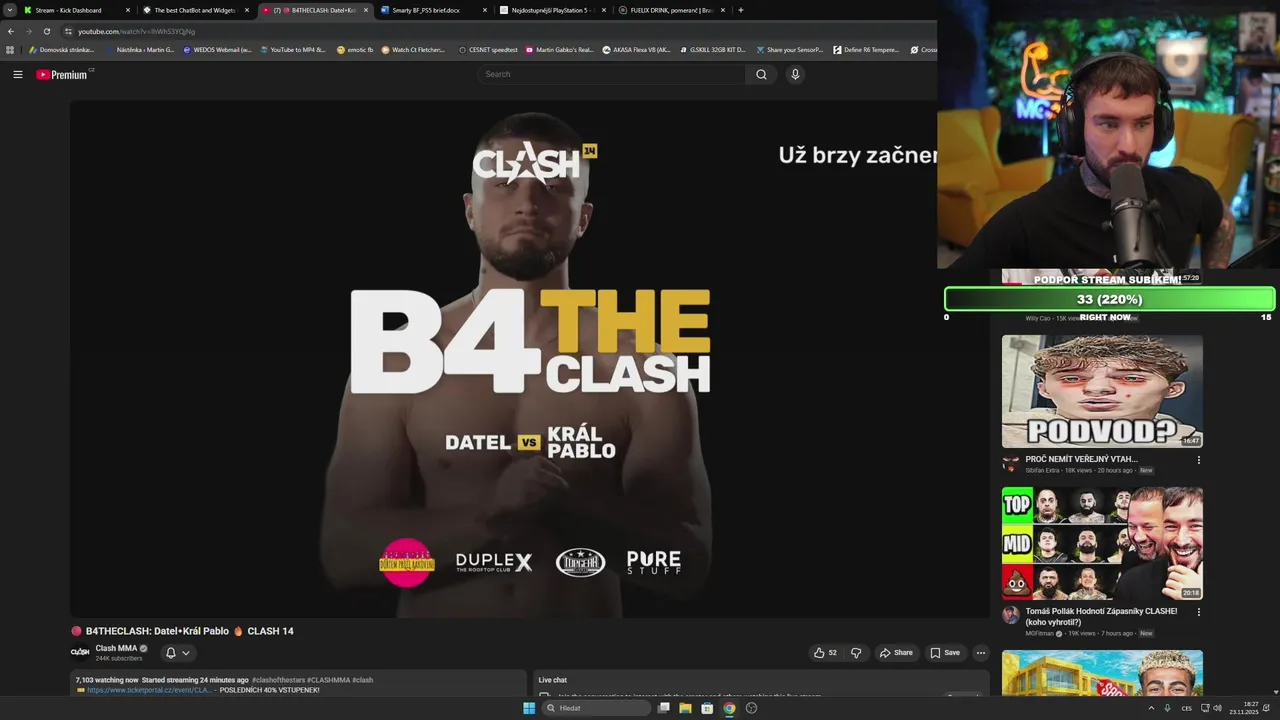
Task: Open Microsoft Store from the taskbar
Action: tap(707, 708)
